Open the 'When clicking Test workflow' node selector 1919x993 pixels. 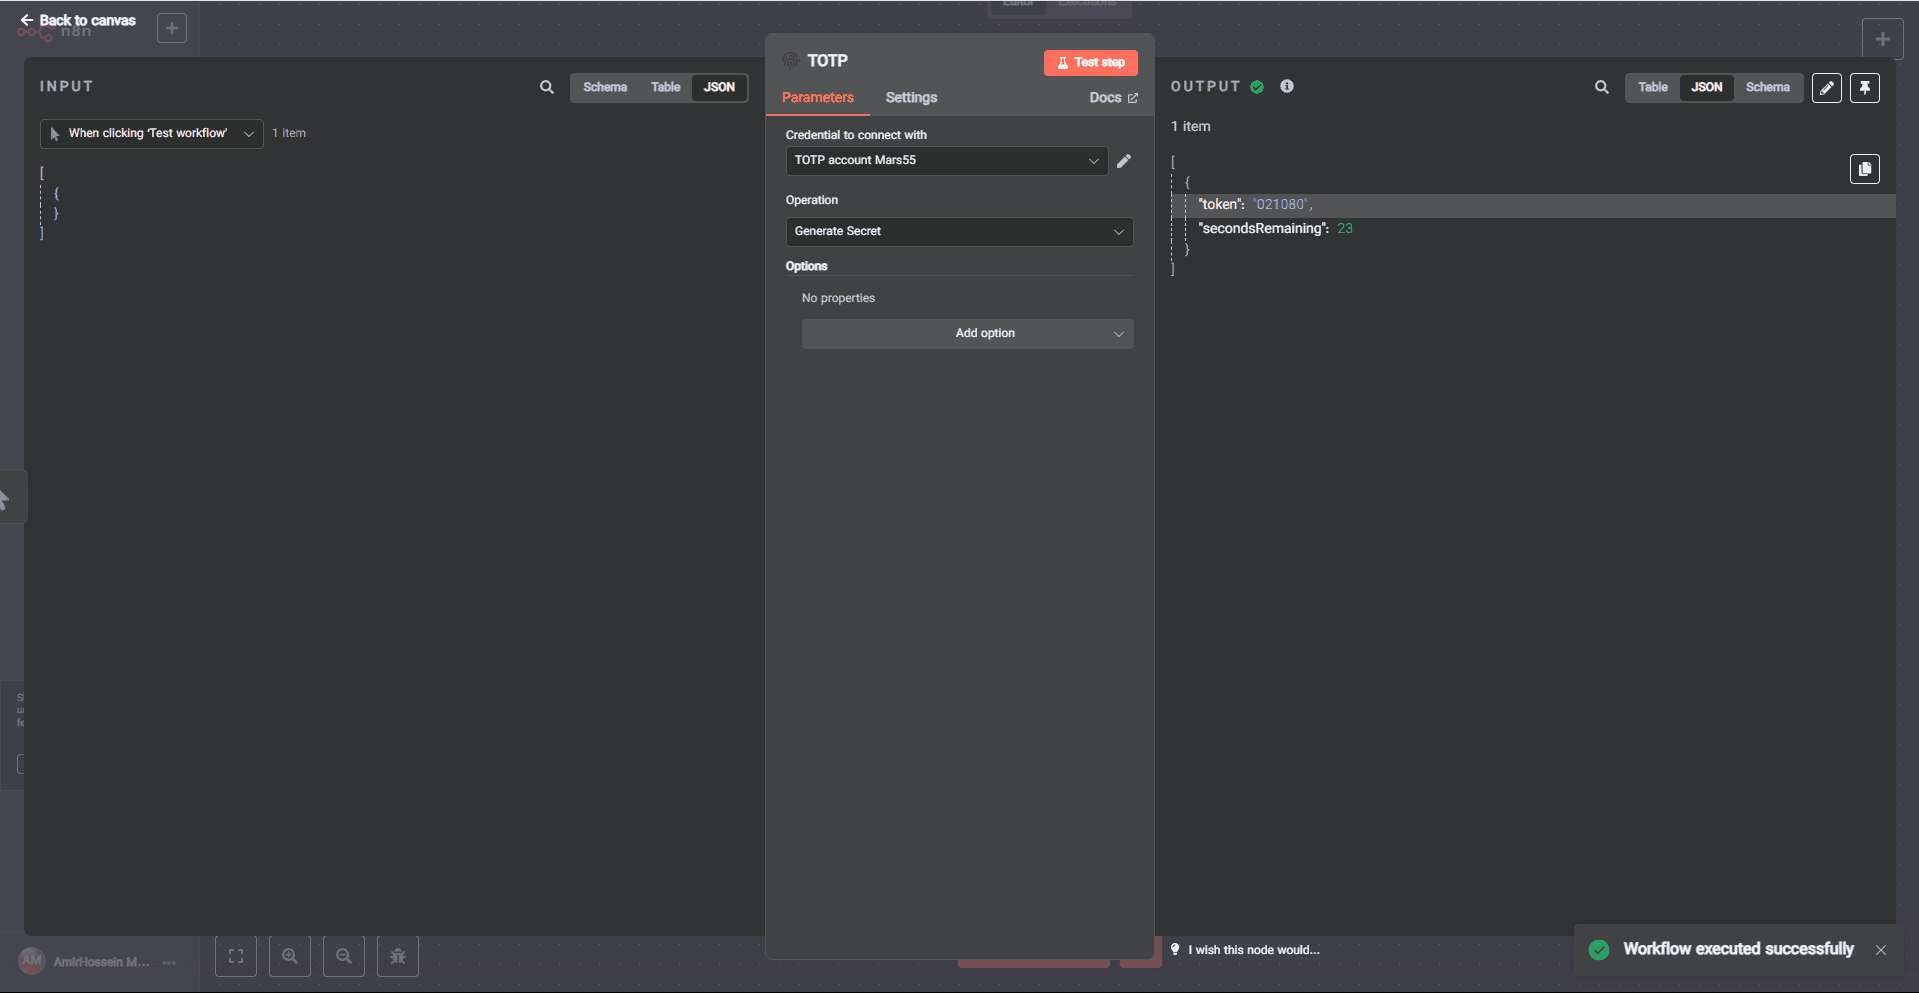click(152, 133)
